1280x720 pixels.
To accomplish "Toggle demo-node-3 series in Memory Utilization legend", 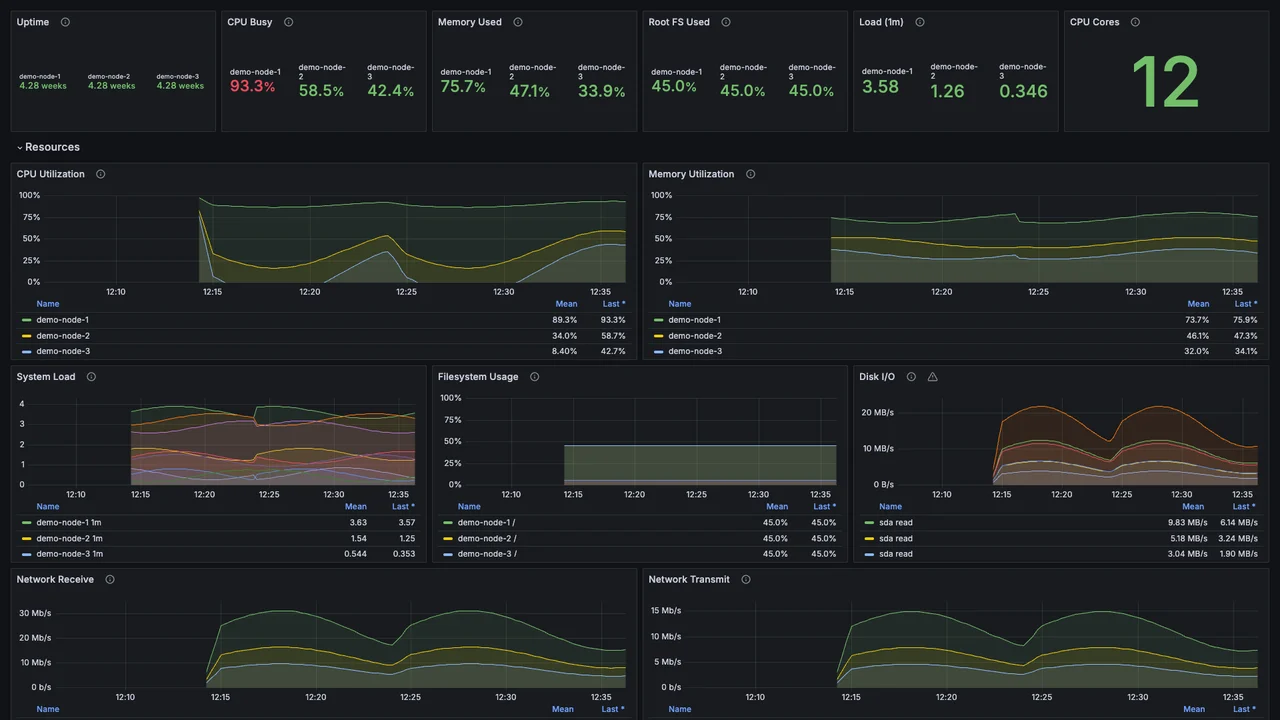I will pos(695,351).
